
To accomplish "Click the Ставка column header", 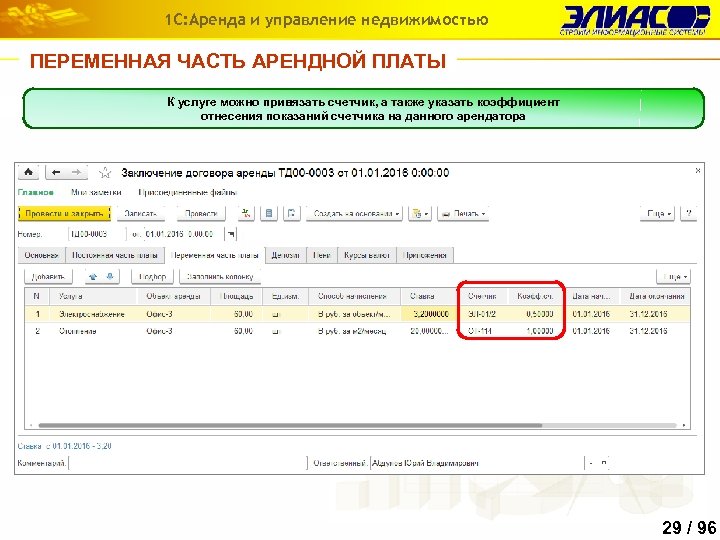I will tap(429, 296).
